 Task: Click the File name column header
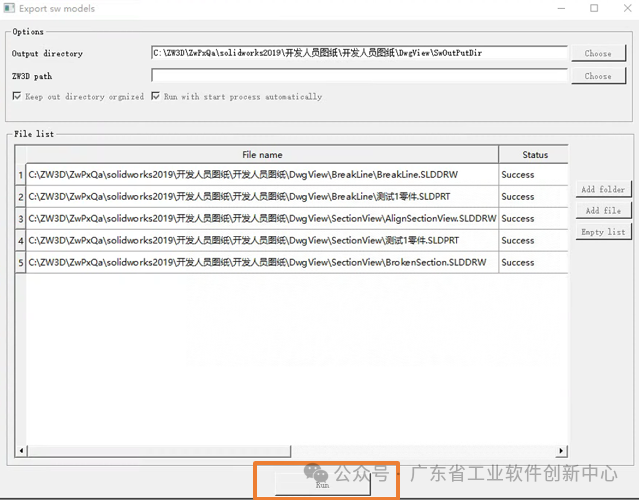(x=262, y=155)
